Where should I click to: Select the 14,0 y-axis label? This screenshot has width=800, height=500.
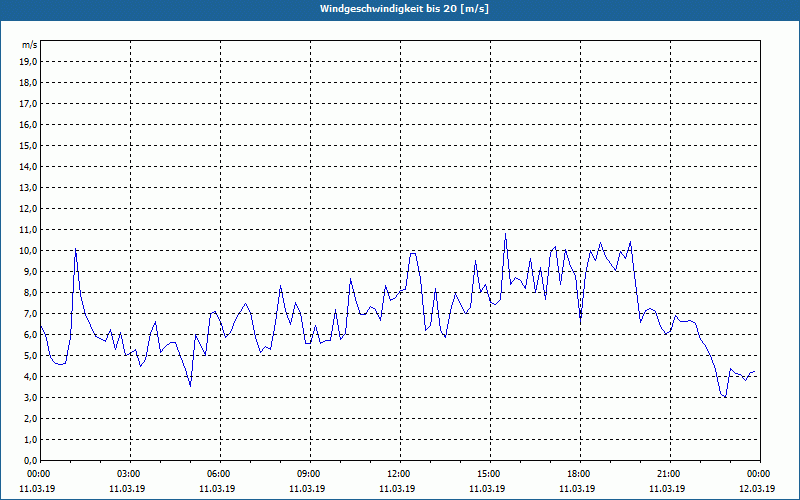coord(28,167)
